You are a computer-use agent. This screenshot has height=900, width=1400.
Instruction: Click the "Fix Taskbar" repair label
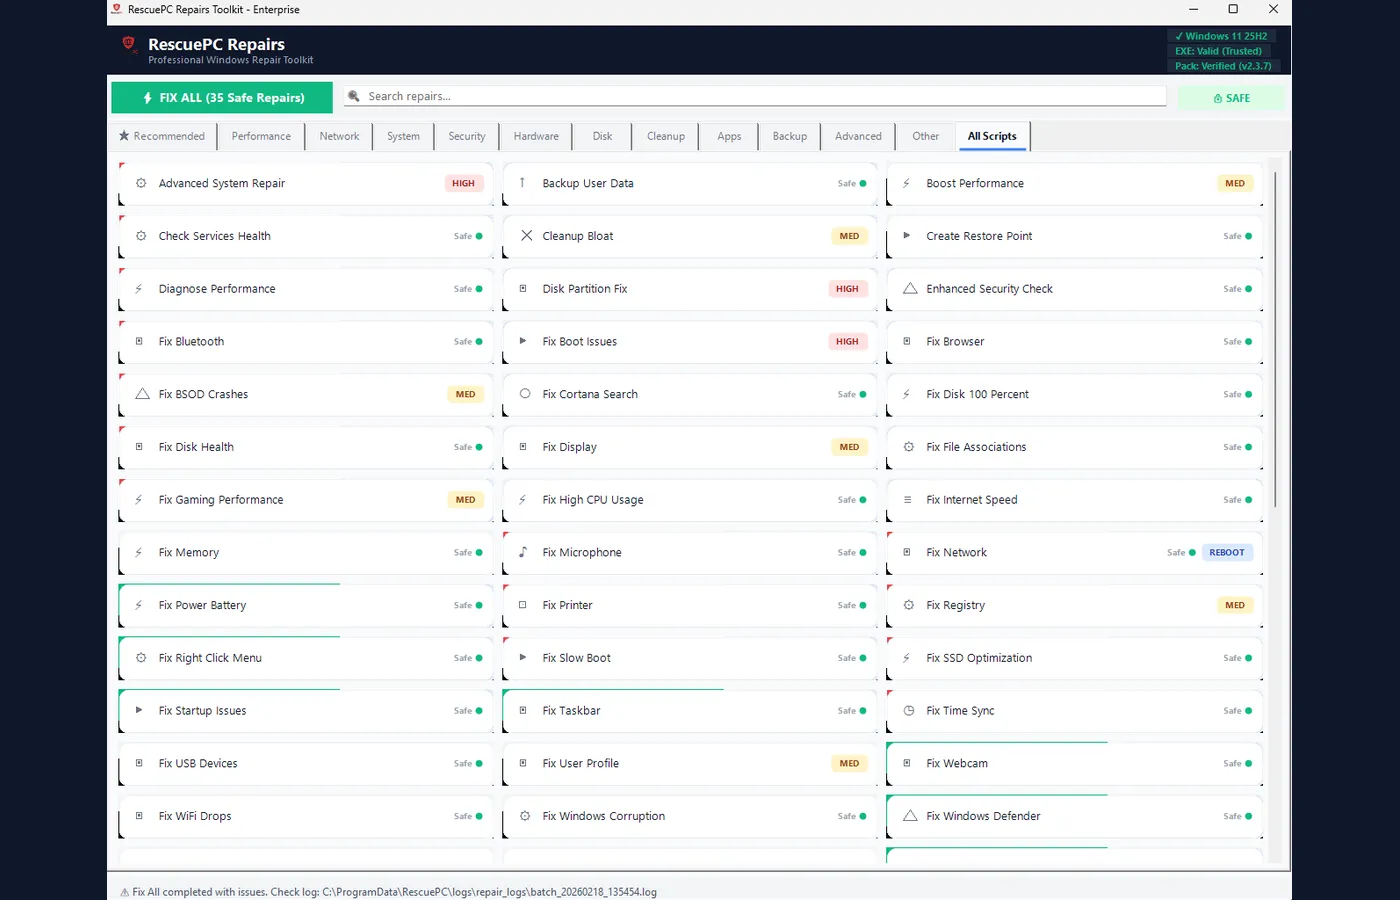point(571,711)
